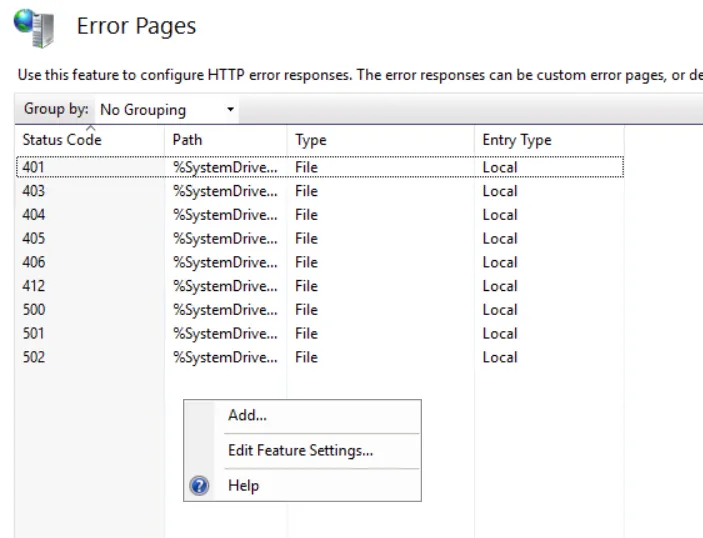Click the %SystemDrive... path for code 401

coord(225,168)
